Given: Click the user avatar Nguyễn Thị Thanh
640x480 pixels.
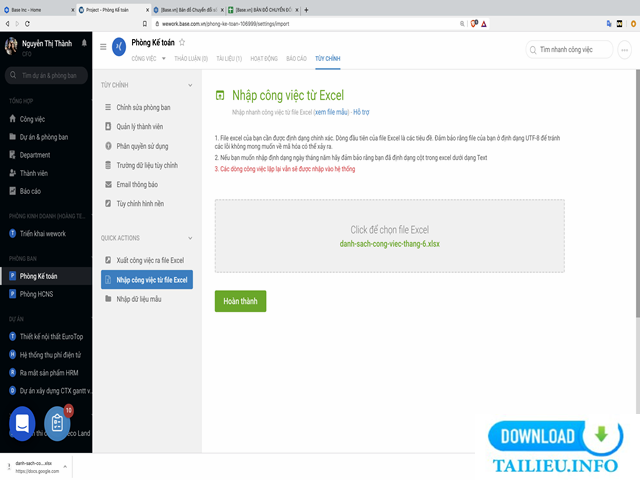Looking at the screenshot, I should click(11, 46).
